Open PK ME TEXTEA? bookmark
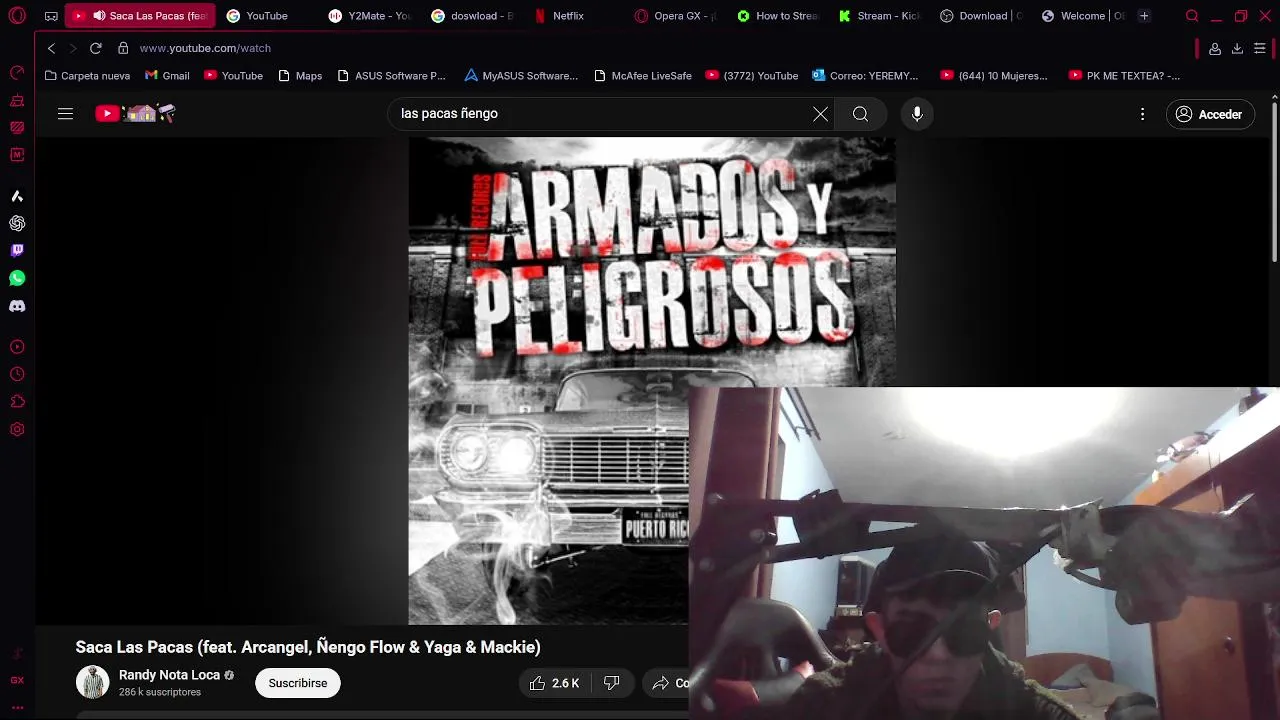This screenshot has height=720, width=1280. (1124, 76)
